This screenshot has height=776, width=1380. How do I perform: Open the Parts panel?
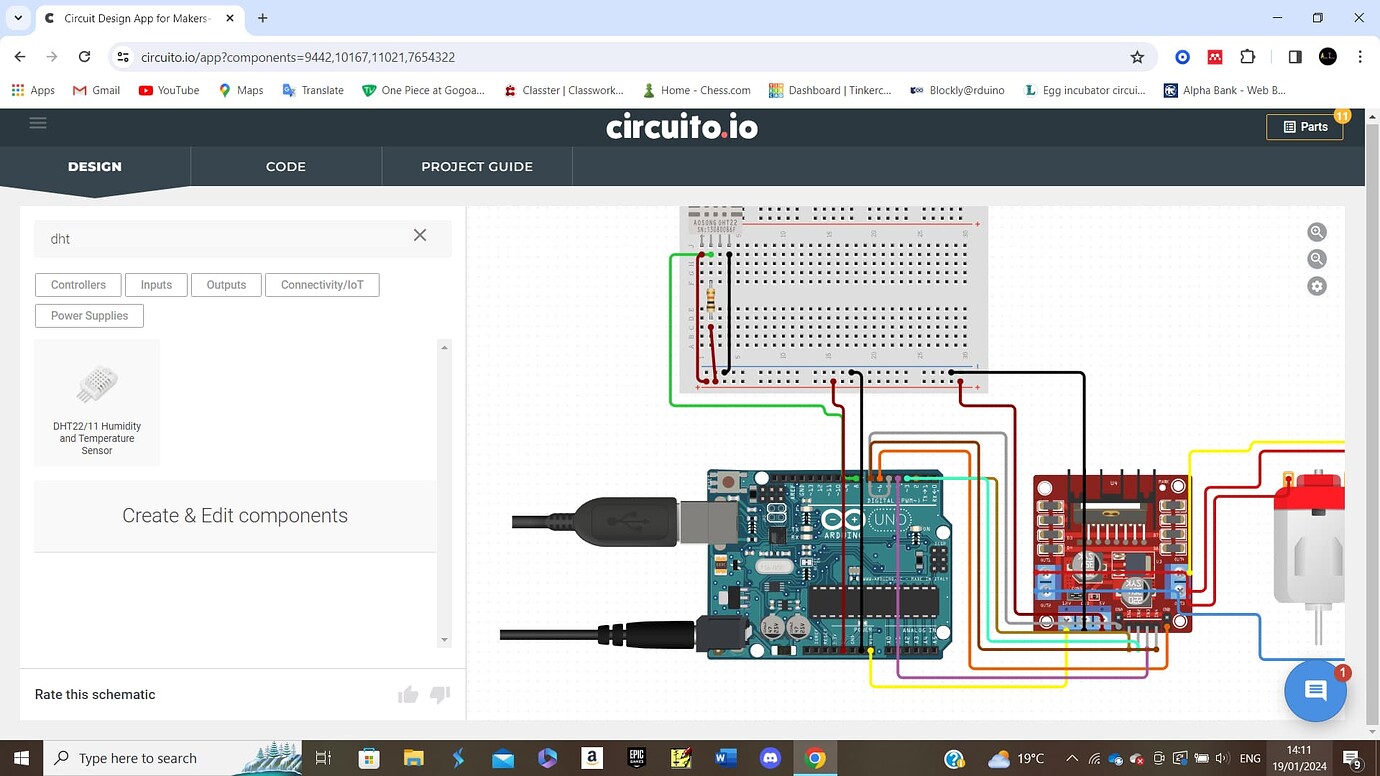[x=1305, y=126]
